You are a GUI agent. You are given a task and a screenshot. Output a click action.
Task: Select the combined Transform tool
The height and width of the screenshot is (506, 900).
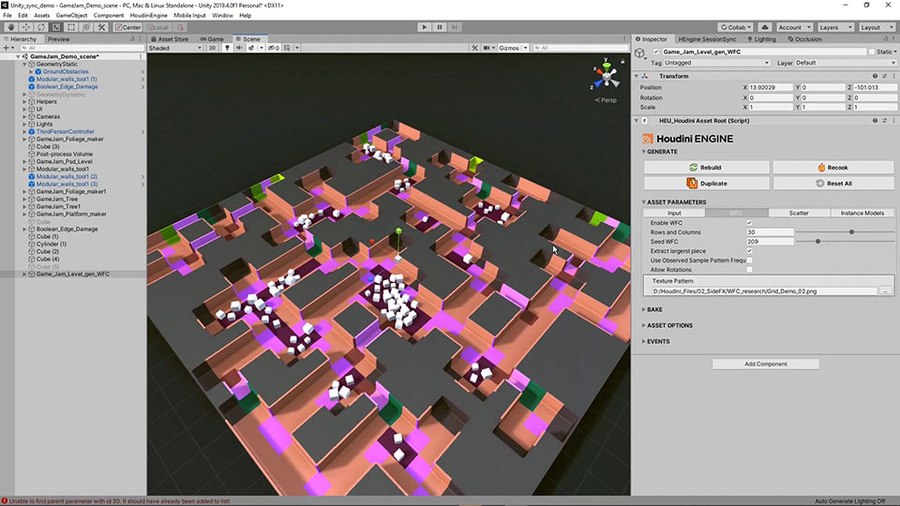[x=86, y=27]
